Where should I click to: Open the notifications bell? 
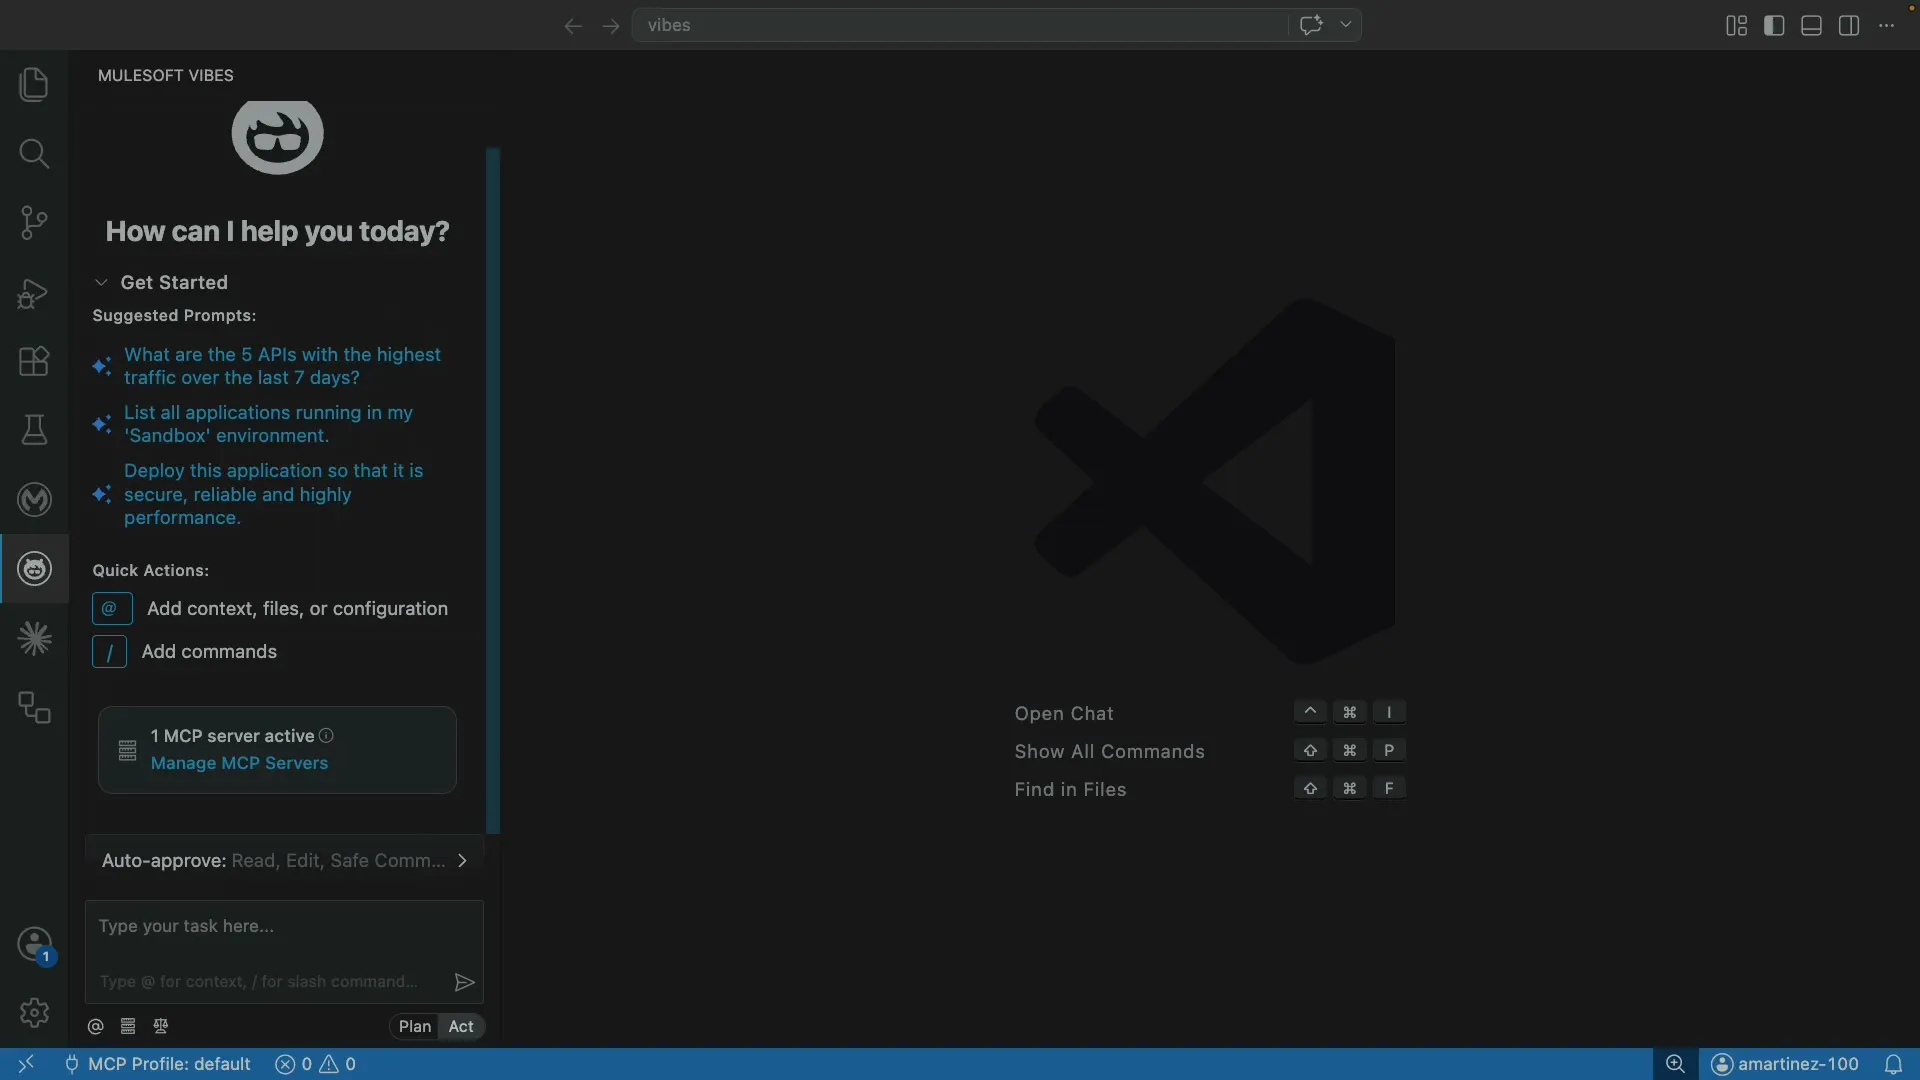1893,1064
